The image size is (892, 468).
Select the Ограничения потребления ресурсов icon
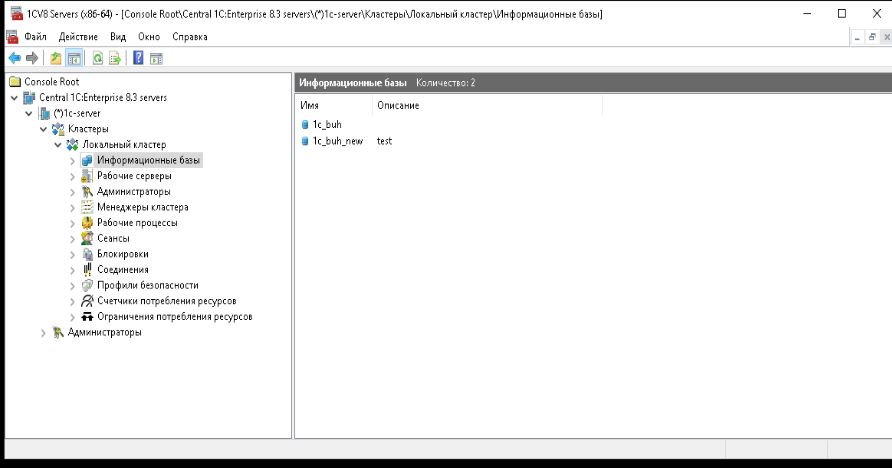point(87,317)
